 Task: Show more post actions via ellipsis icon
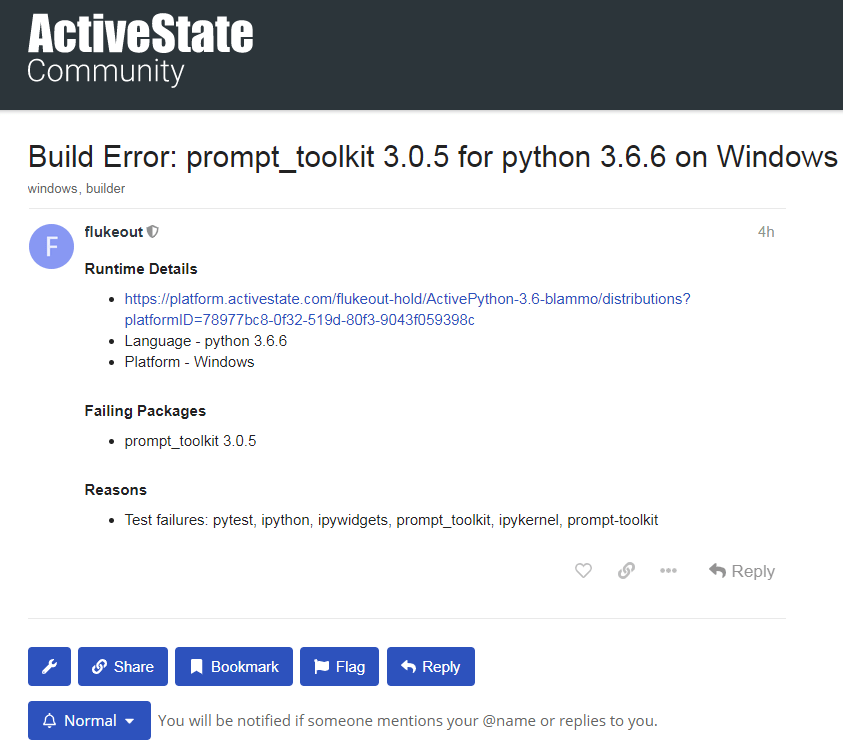(x=668, y=570)
